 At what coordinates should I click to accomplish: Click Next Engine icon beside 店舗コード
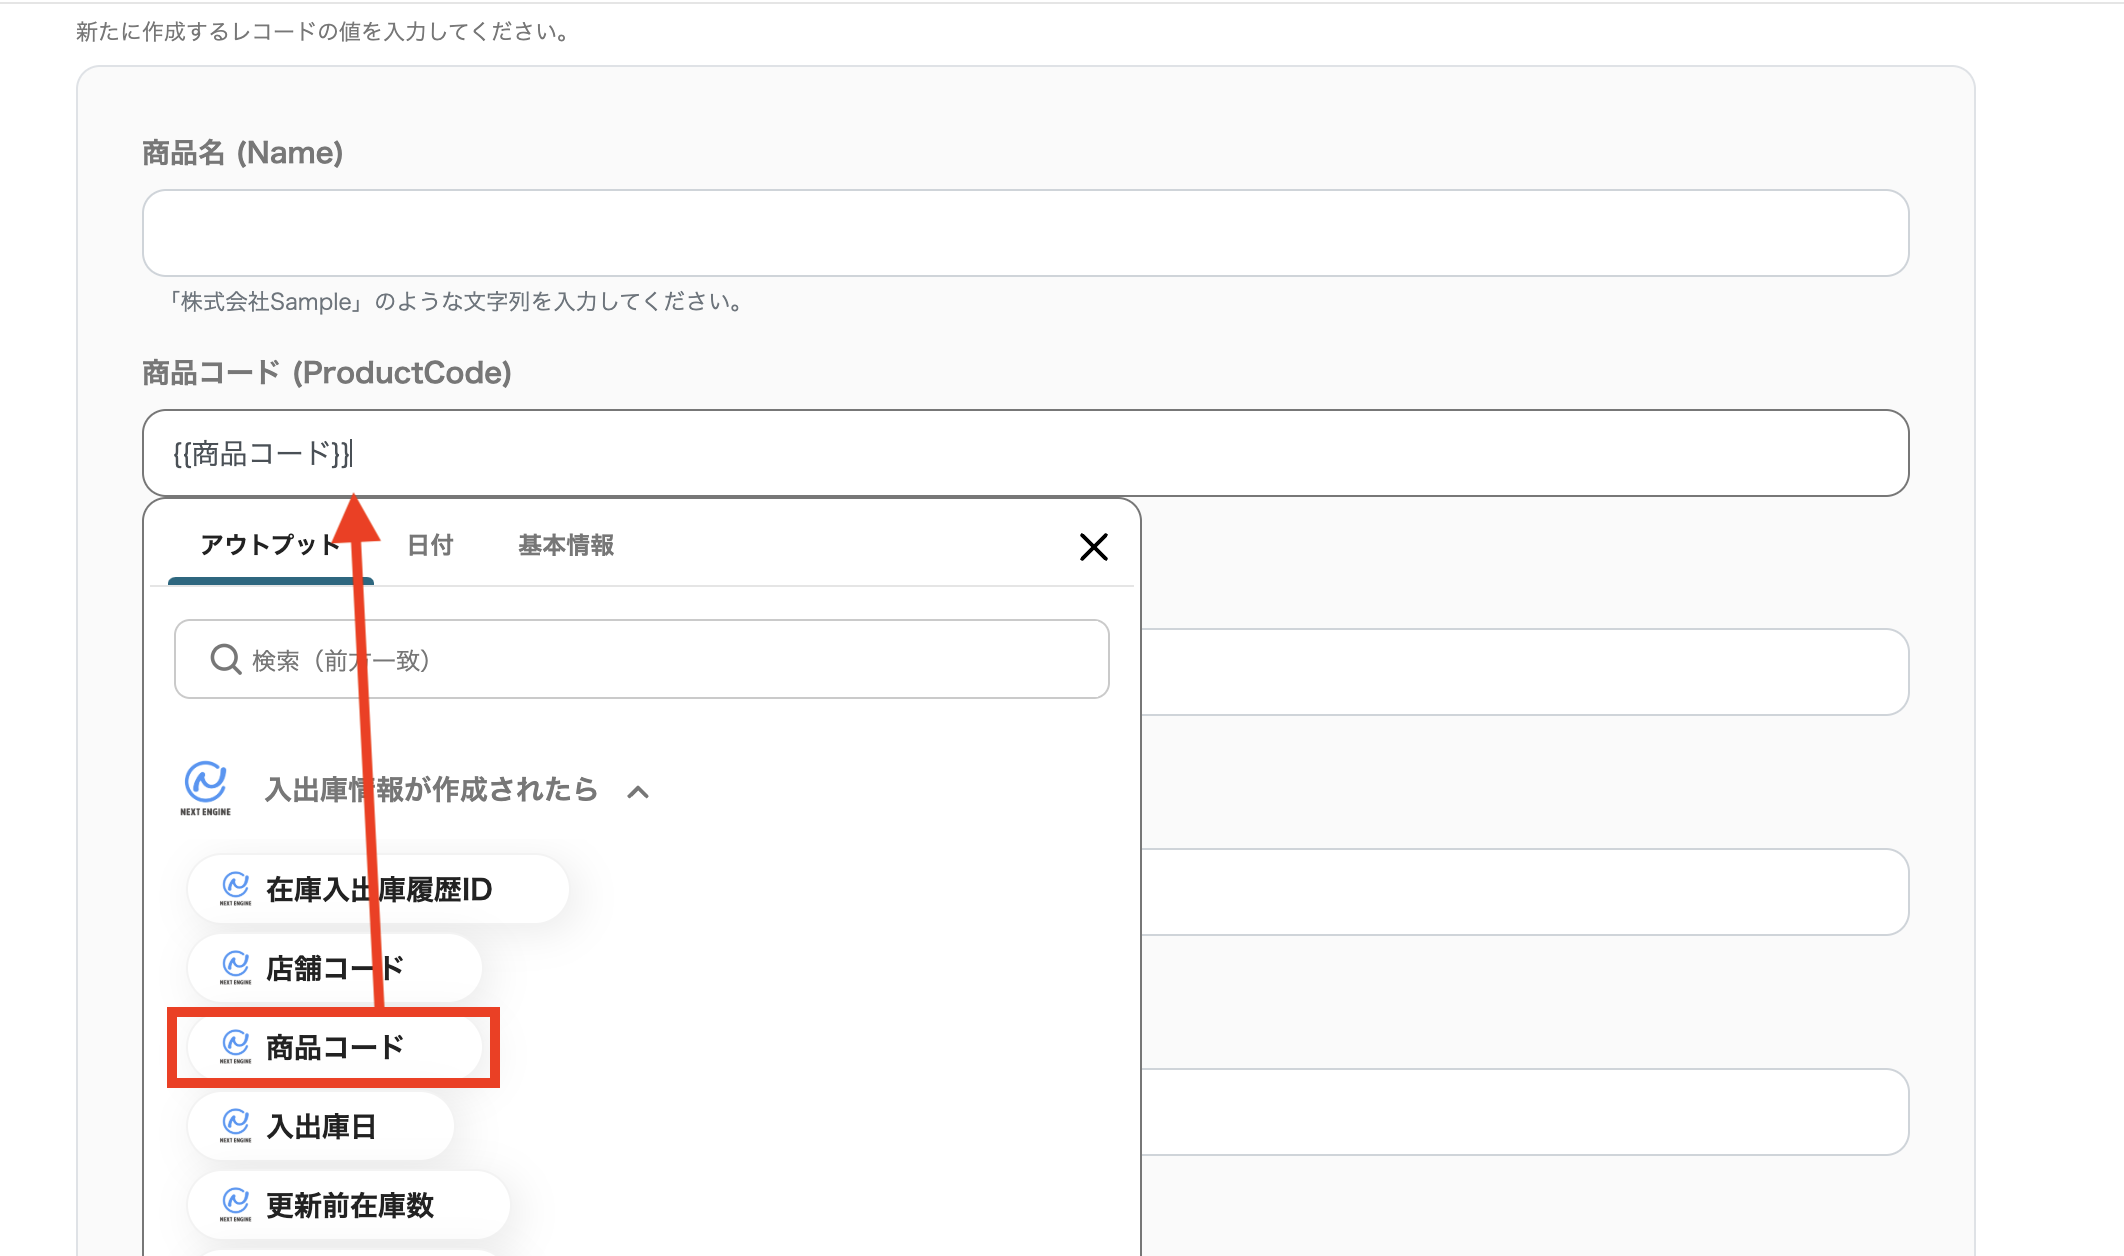[x=236, y=967]
